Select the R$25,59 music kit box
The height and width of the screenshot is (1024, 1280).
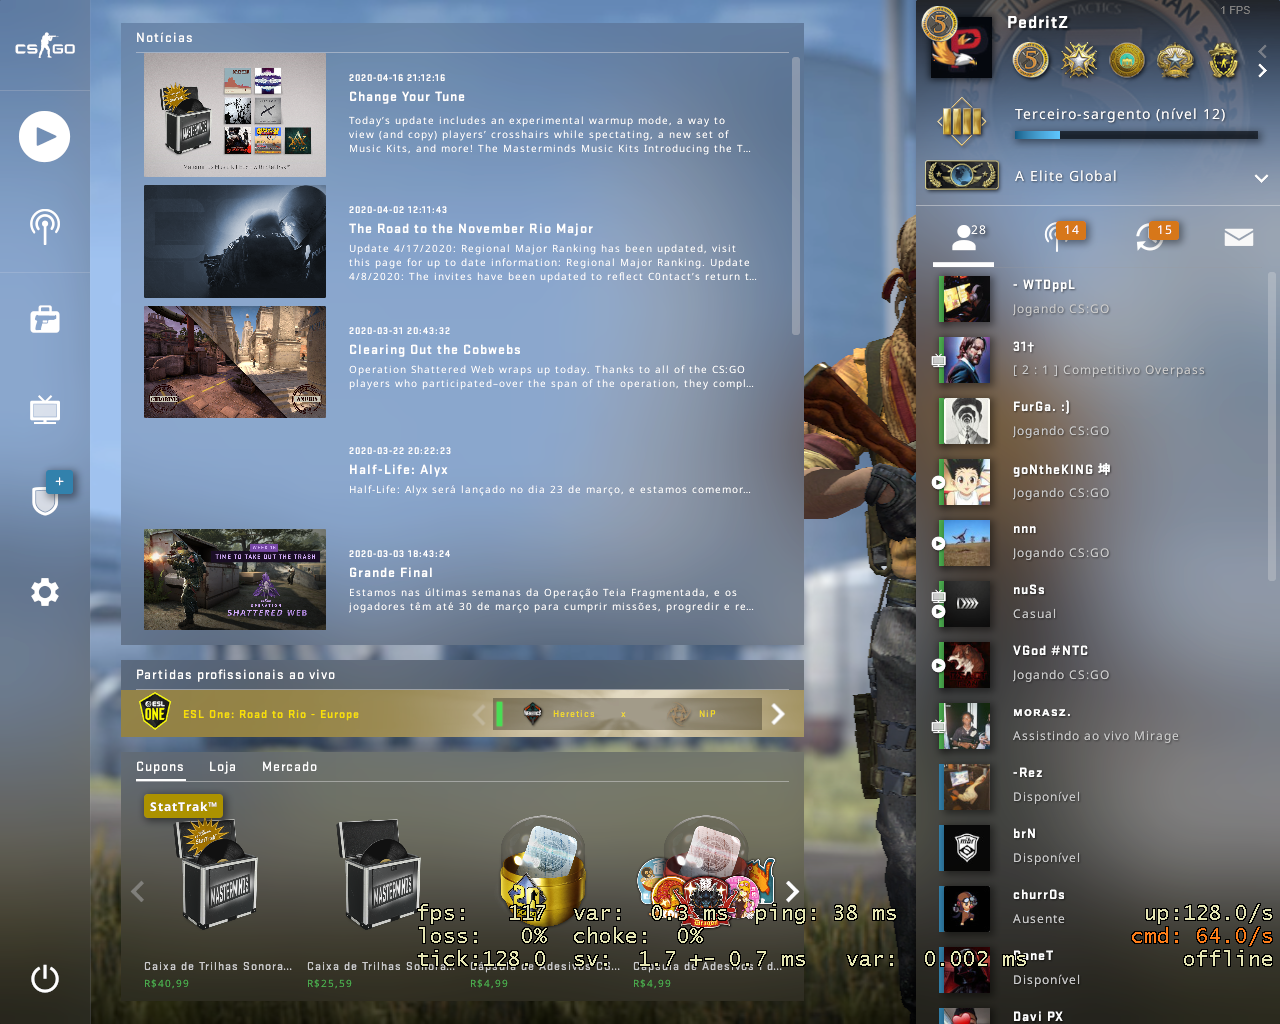click(379, 873)
